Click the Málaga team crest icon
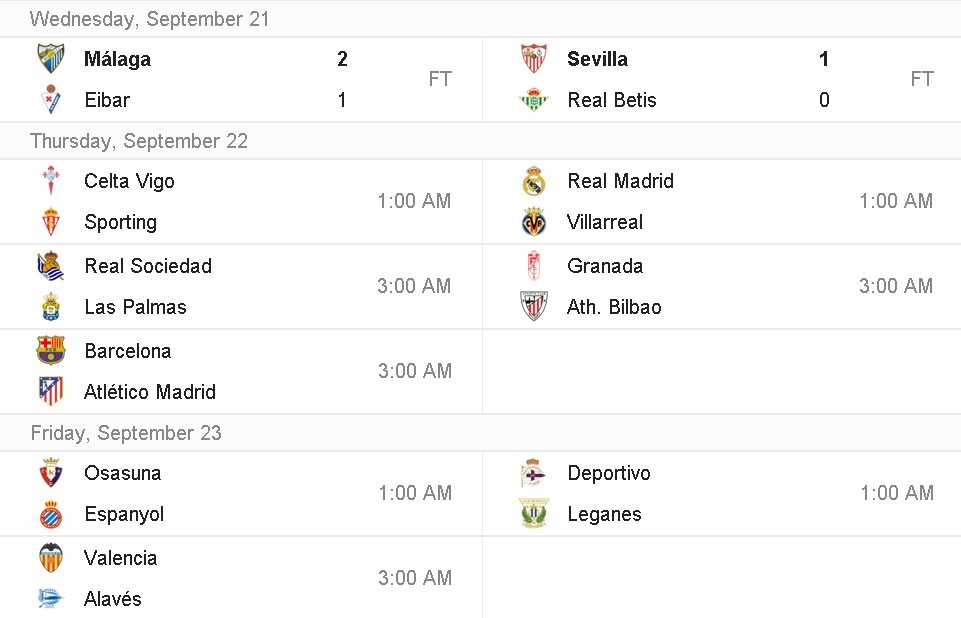 51,59
